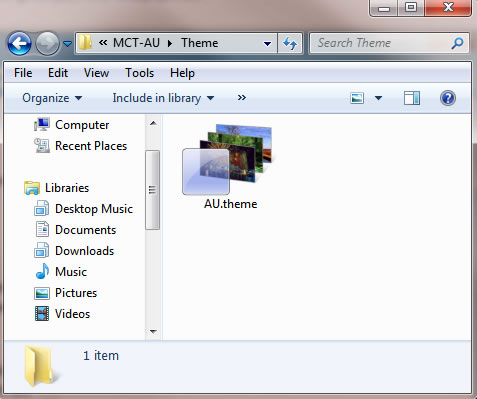This screenshot has width=477, height=399.
Task: Open the view options dropdown arrow
Action: point(378,98)
